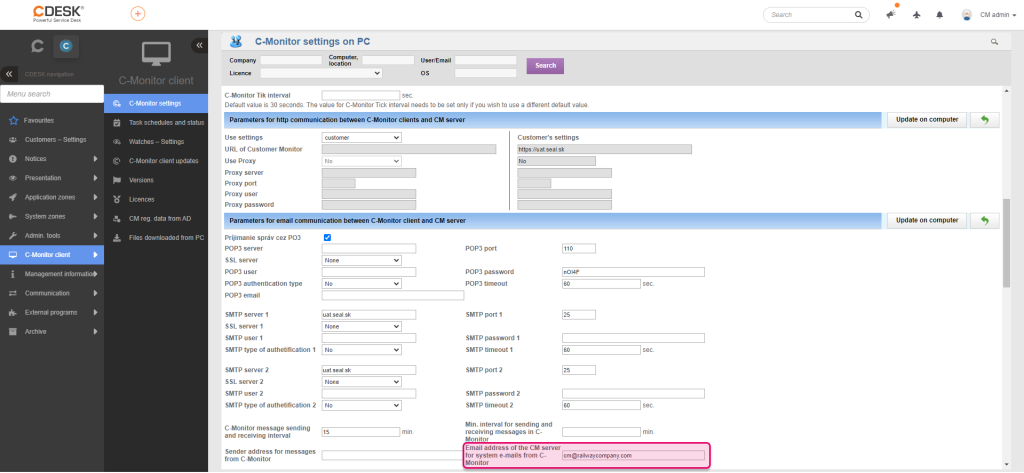The image size is (1024, 473).
Task: Click the small magnifier icon in page header
Action: tap(995, 41)
